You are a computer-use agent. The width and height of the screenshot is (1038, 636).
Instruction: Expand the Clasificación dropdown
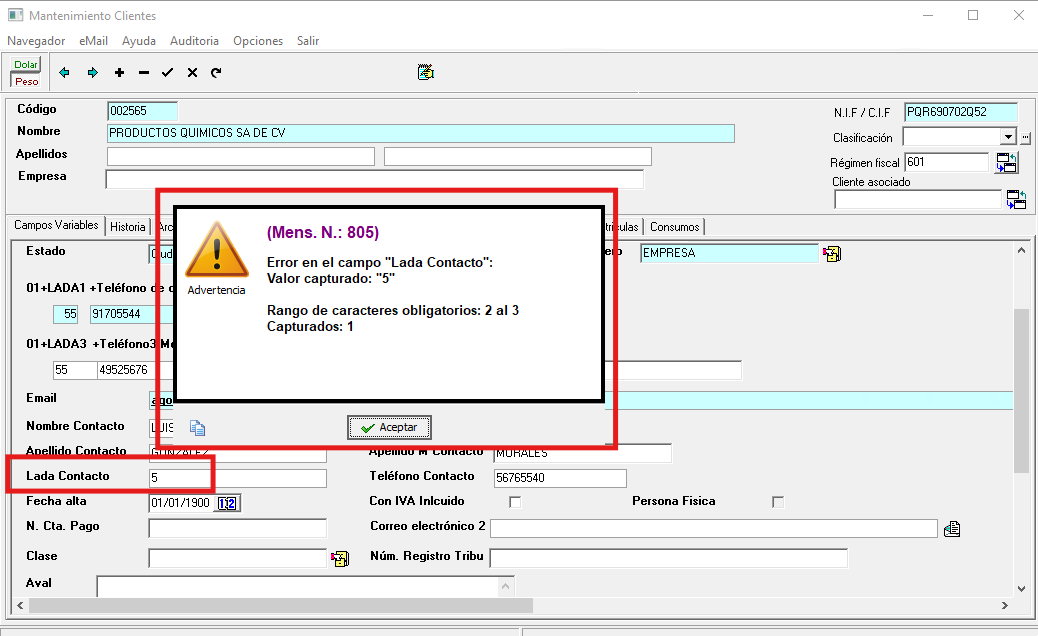tap(1008, 137)
